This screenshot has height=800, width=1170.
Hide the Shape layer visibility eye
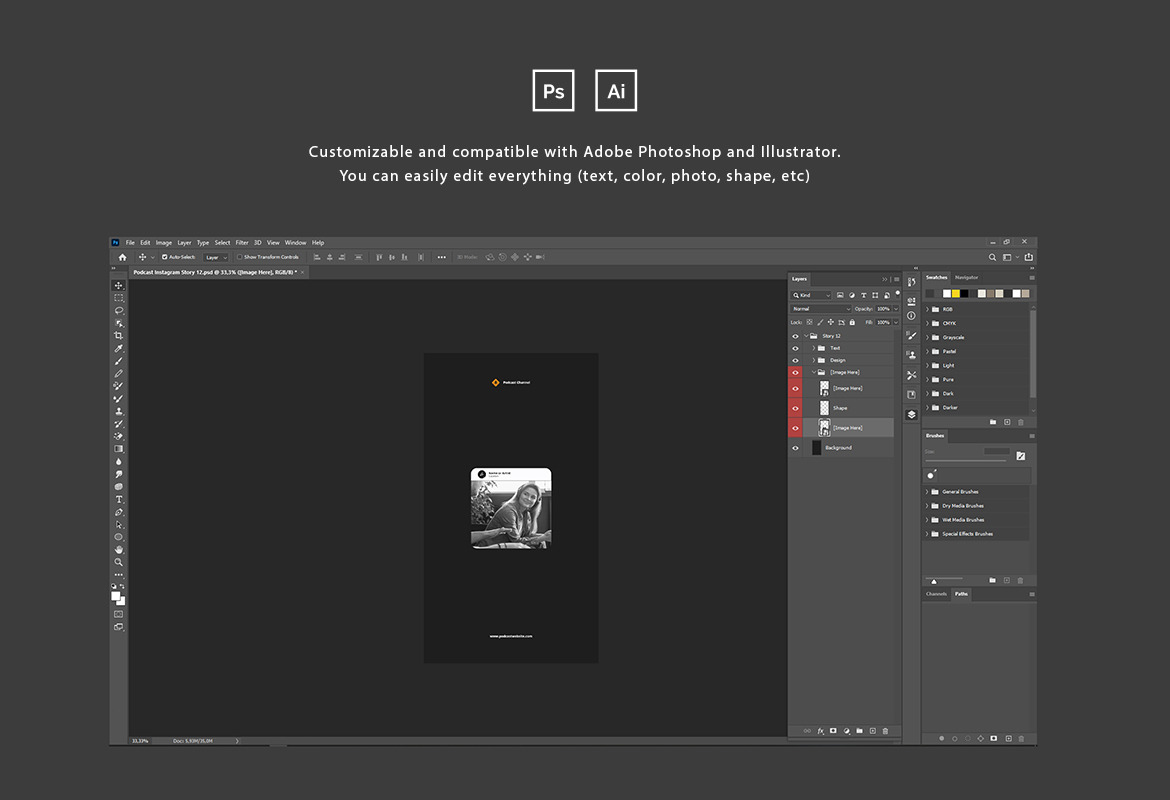[795, 408]
